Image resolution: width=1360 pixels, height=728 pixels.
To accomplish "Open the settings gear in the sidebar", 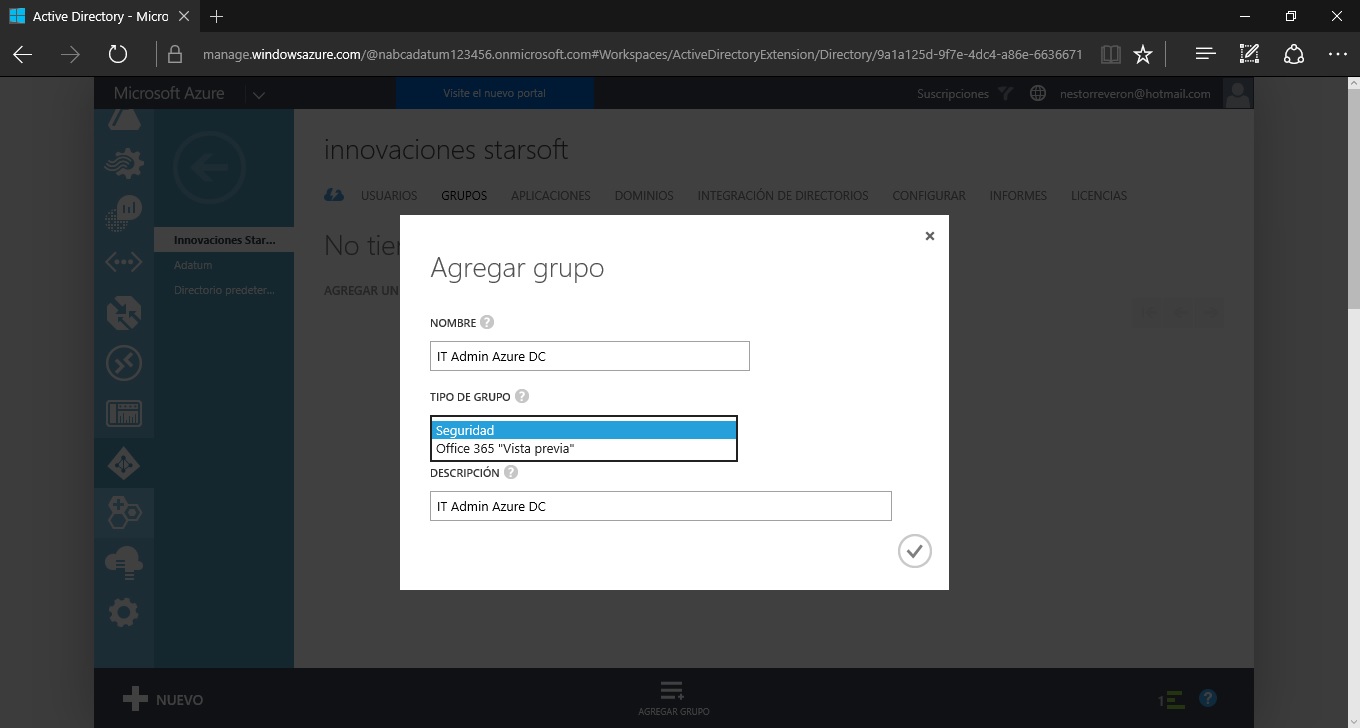I will pyautogui.click(x=124, y=611).
